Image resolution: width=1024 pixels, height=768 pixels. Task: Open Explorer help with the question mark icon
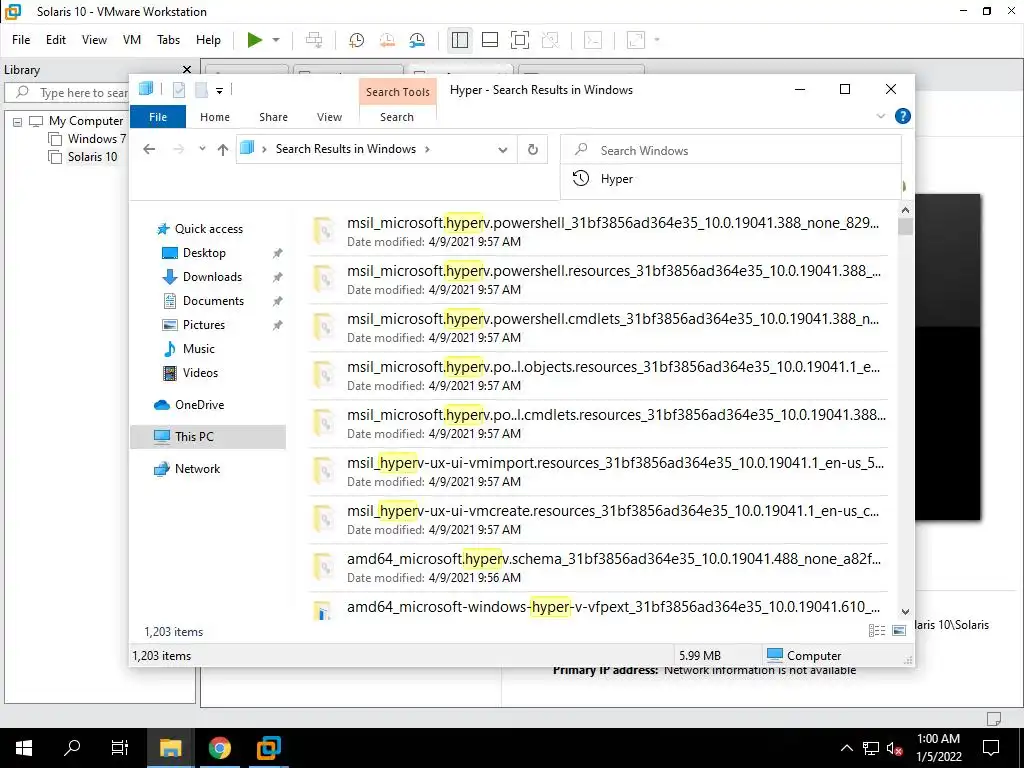(903, 116)
